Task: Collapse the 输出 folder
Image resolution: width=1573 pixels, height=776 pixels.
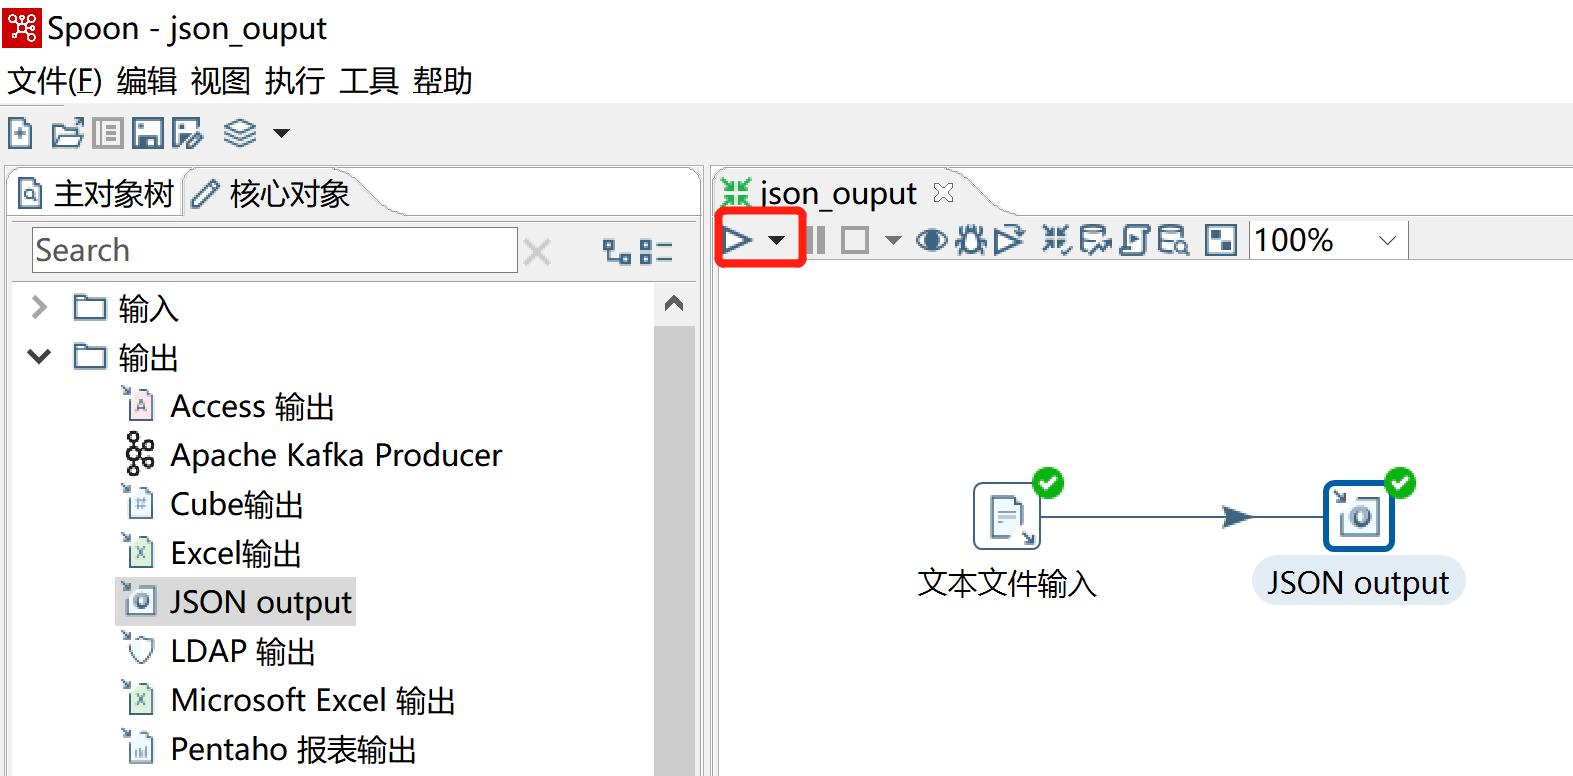Action: pos(39,356)
